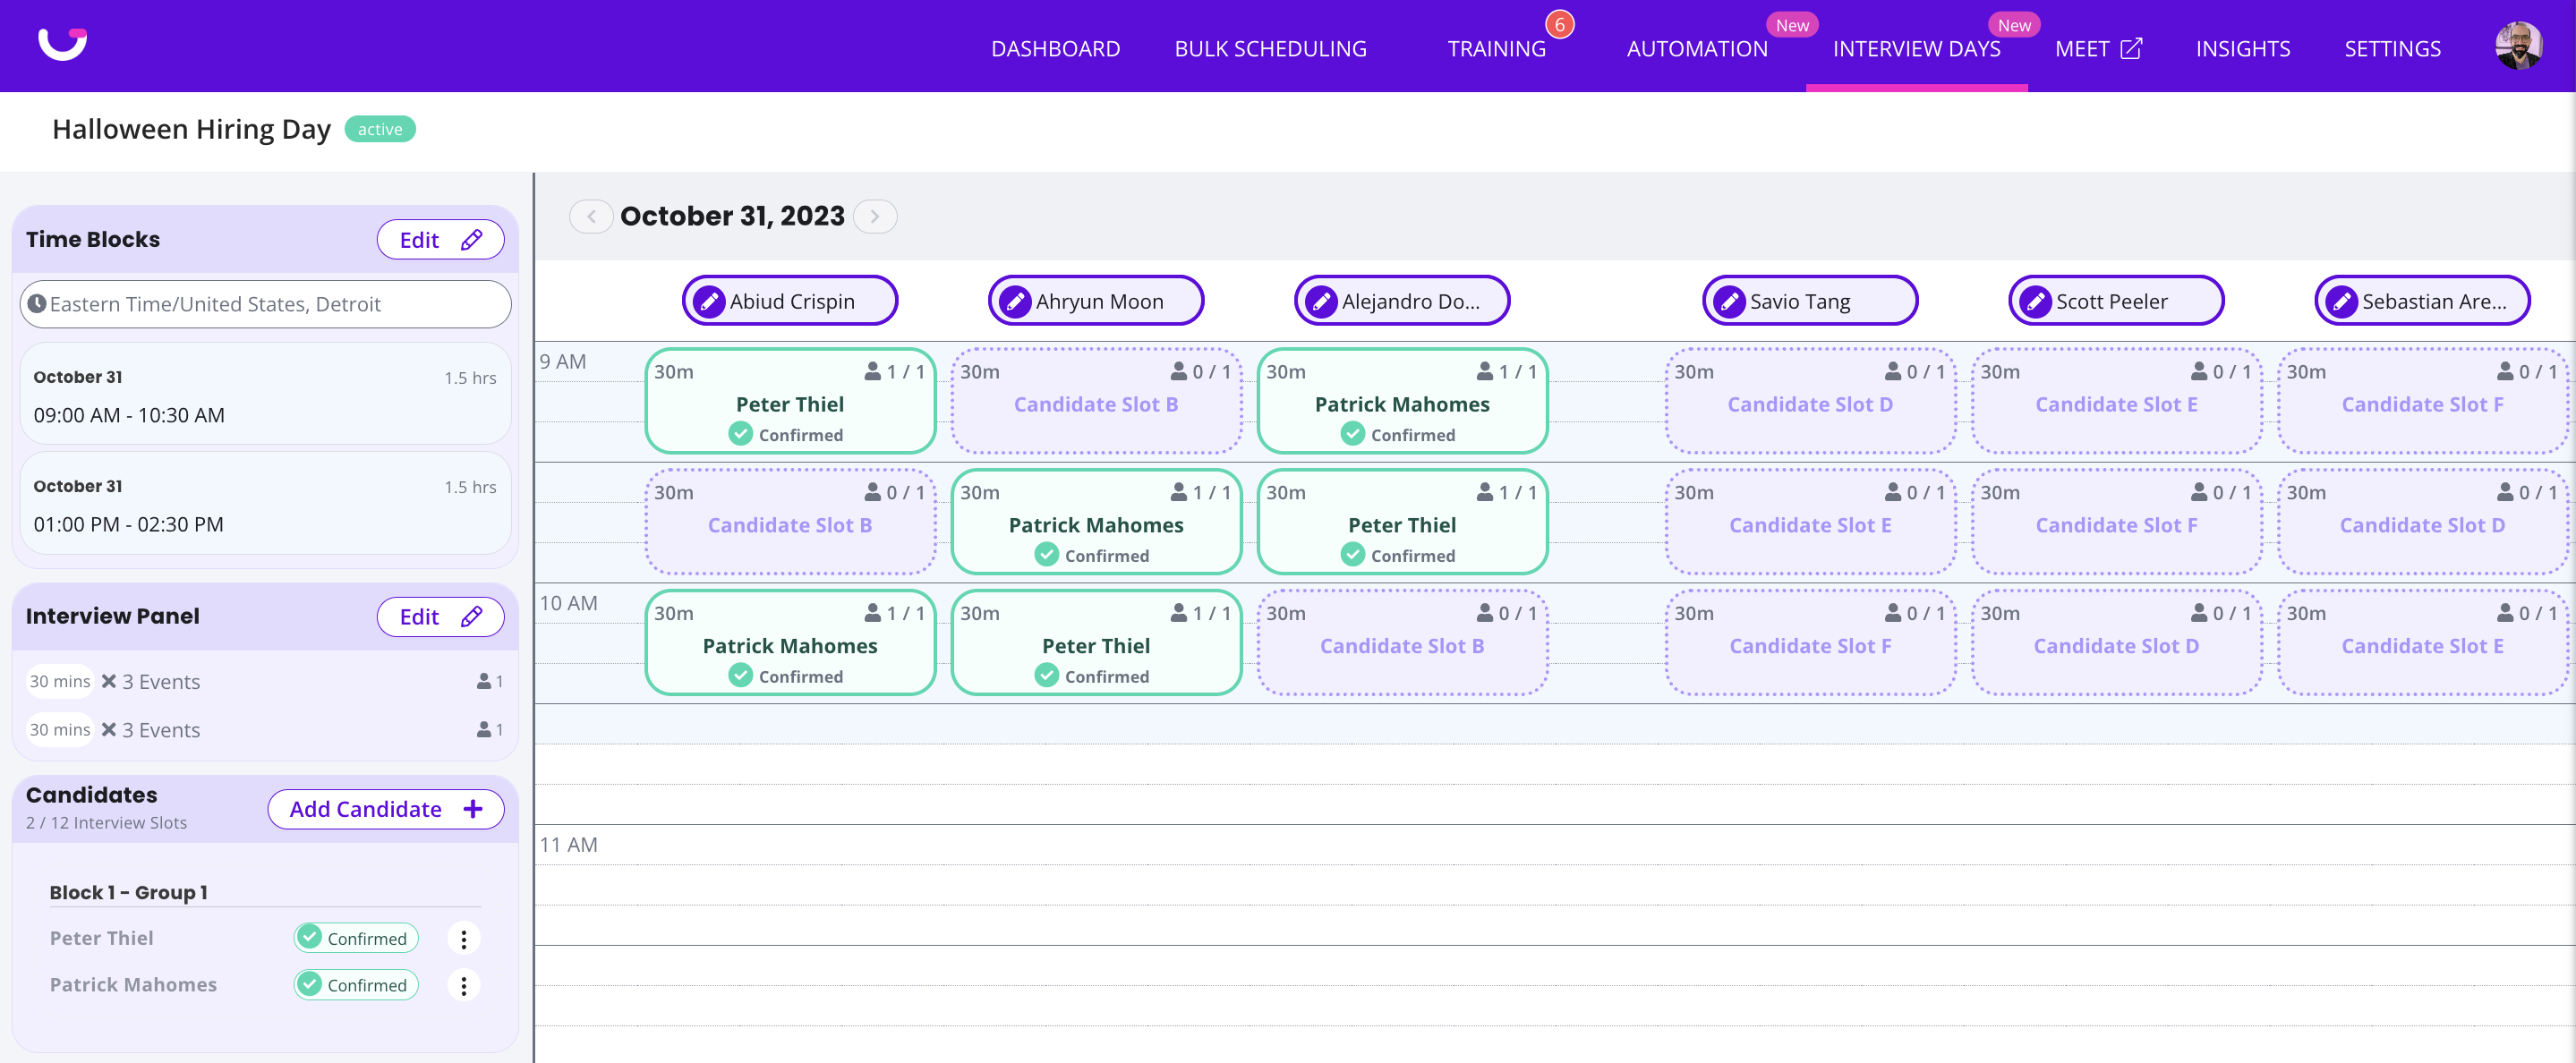
Task: Click the user profile avatar
Action: click(2517, 47)
